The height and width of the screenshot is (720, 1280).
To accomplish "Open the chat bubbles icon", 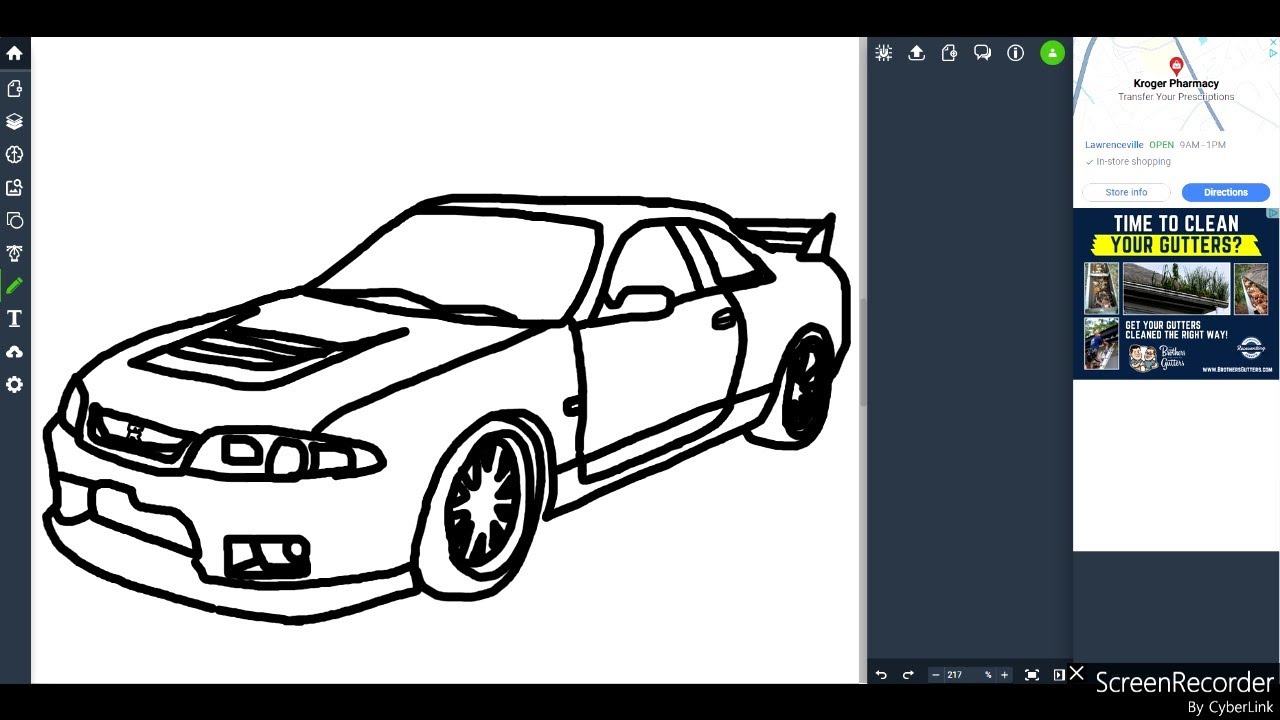I will [x=982, y=53].
